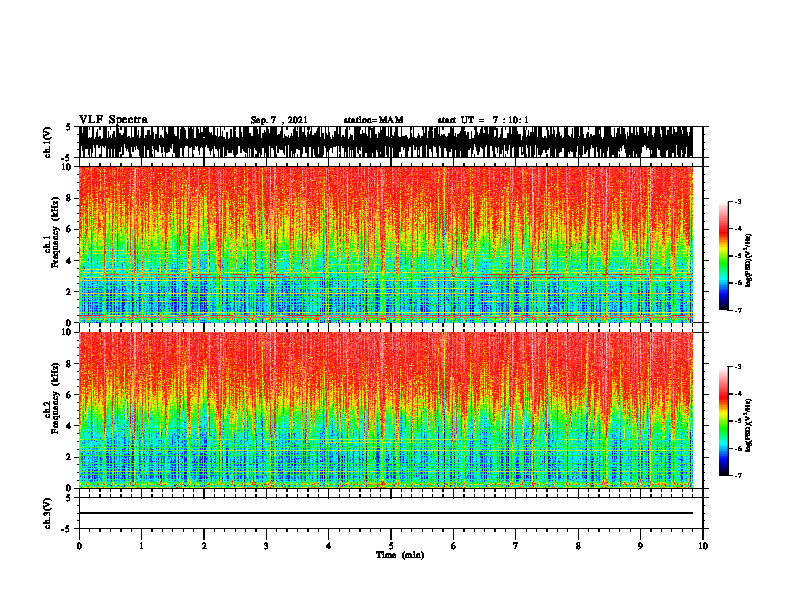Image resolution: width=792 pixels, height=612 pixels.
Task: Click the "-3" label on ch.1 color scale
Action: 738,202
